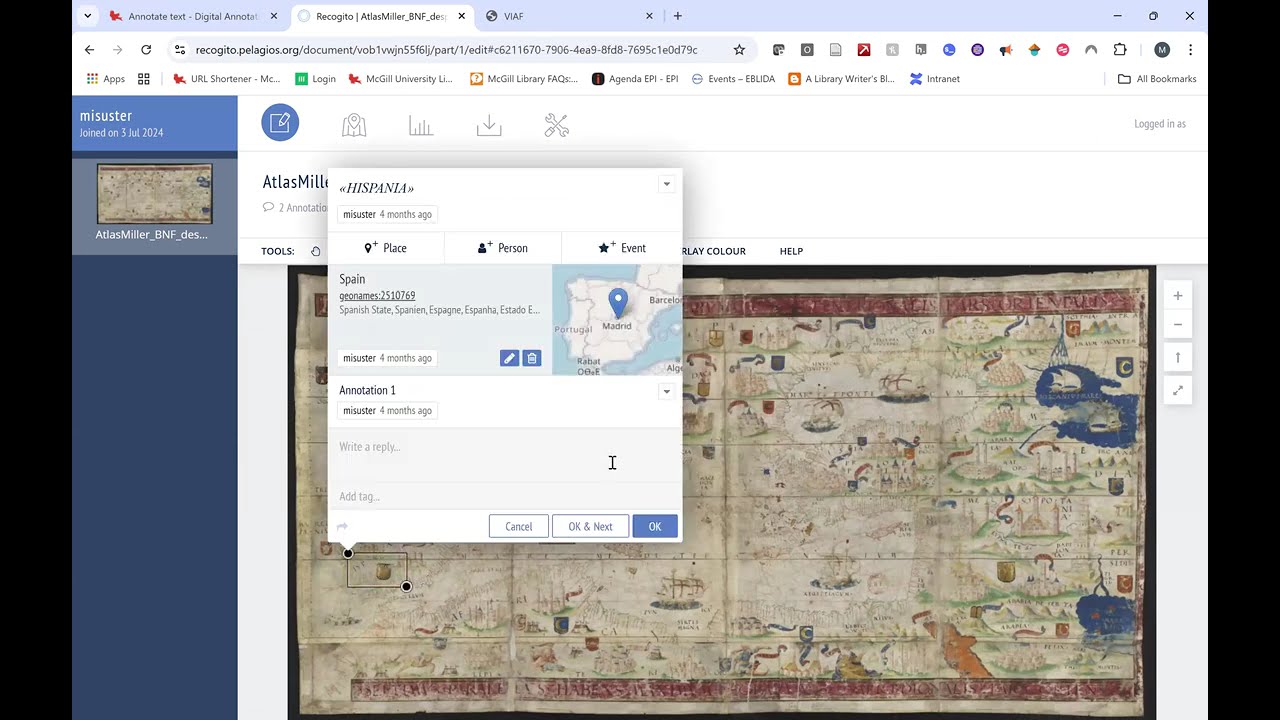The image size is (1280, 720).
Task: Open the geonames:2510769 link
Action: point(377,296)
